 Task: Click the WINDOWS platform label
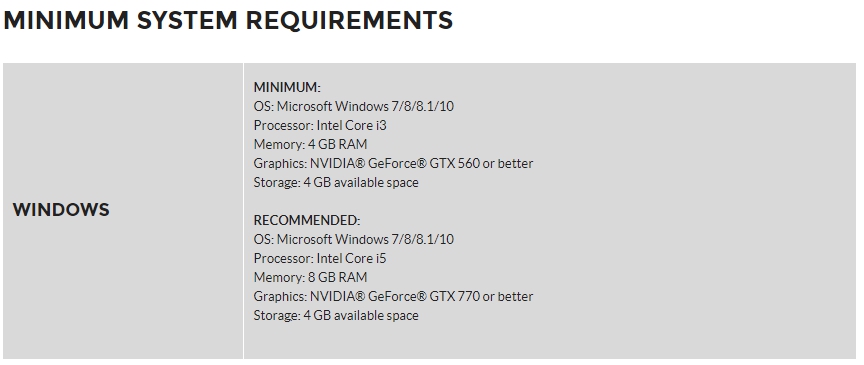61,210
